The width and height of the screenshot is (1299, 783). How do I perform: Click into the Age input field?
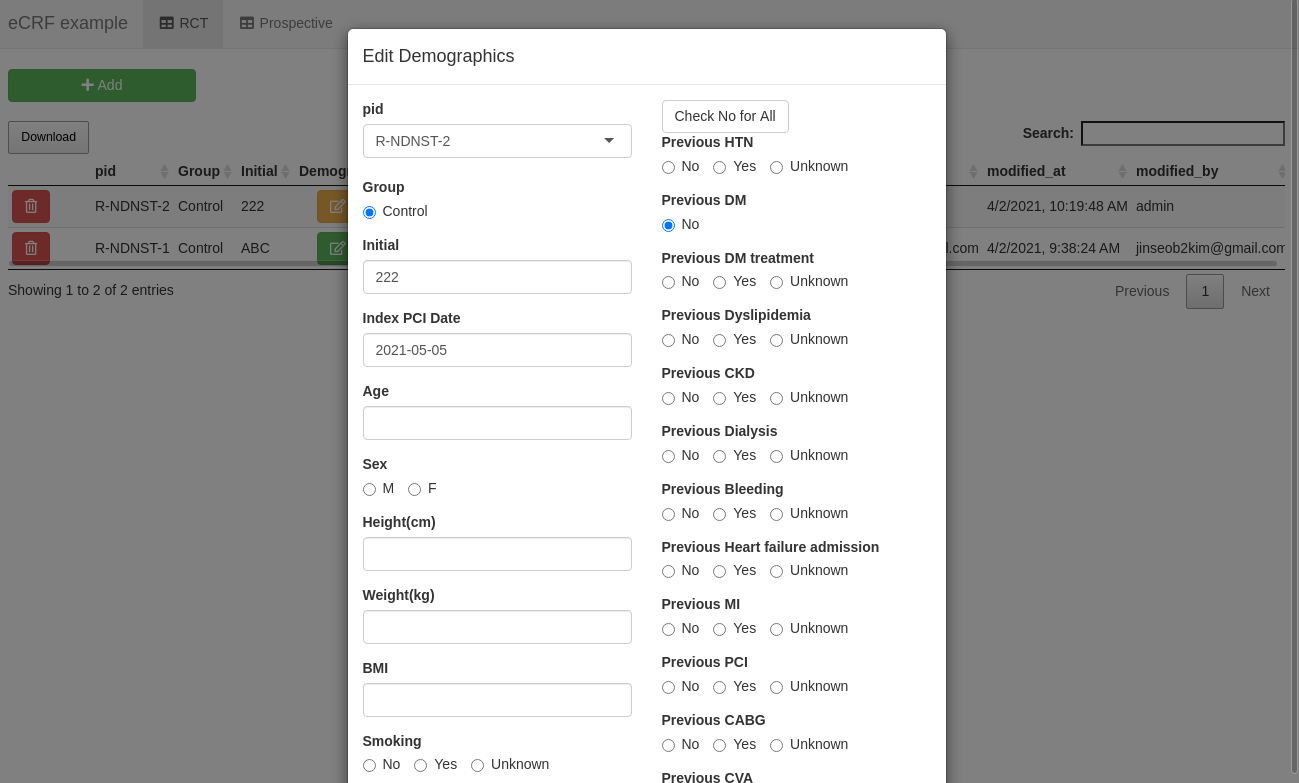(497, 423)
